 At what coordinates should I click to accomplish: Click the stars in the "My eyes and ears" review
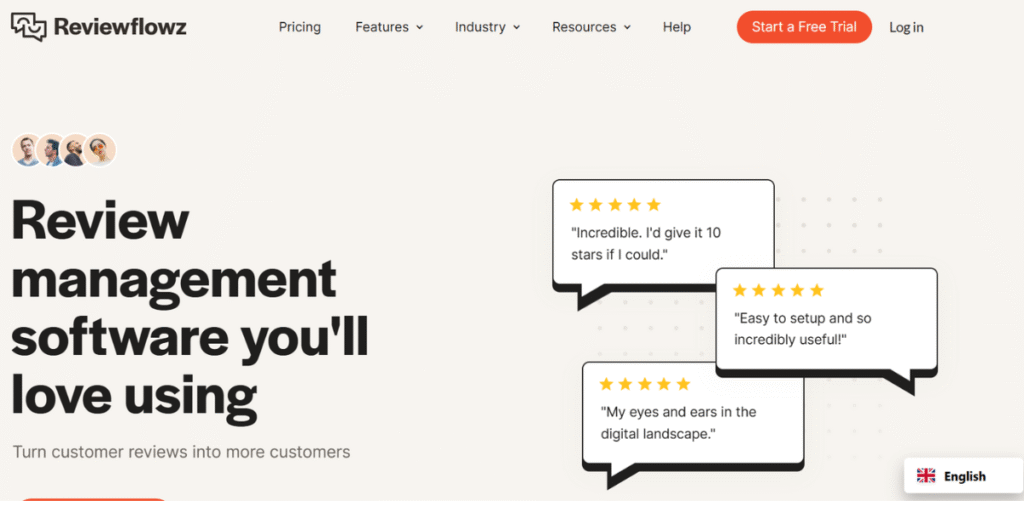pos(645,384)
